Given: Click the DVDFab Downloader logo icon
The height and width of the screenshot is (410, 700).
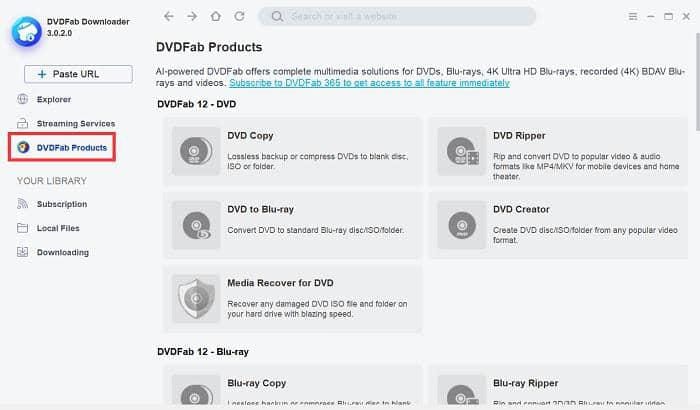Looking at the screenshot, I should pos(26,31).
